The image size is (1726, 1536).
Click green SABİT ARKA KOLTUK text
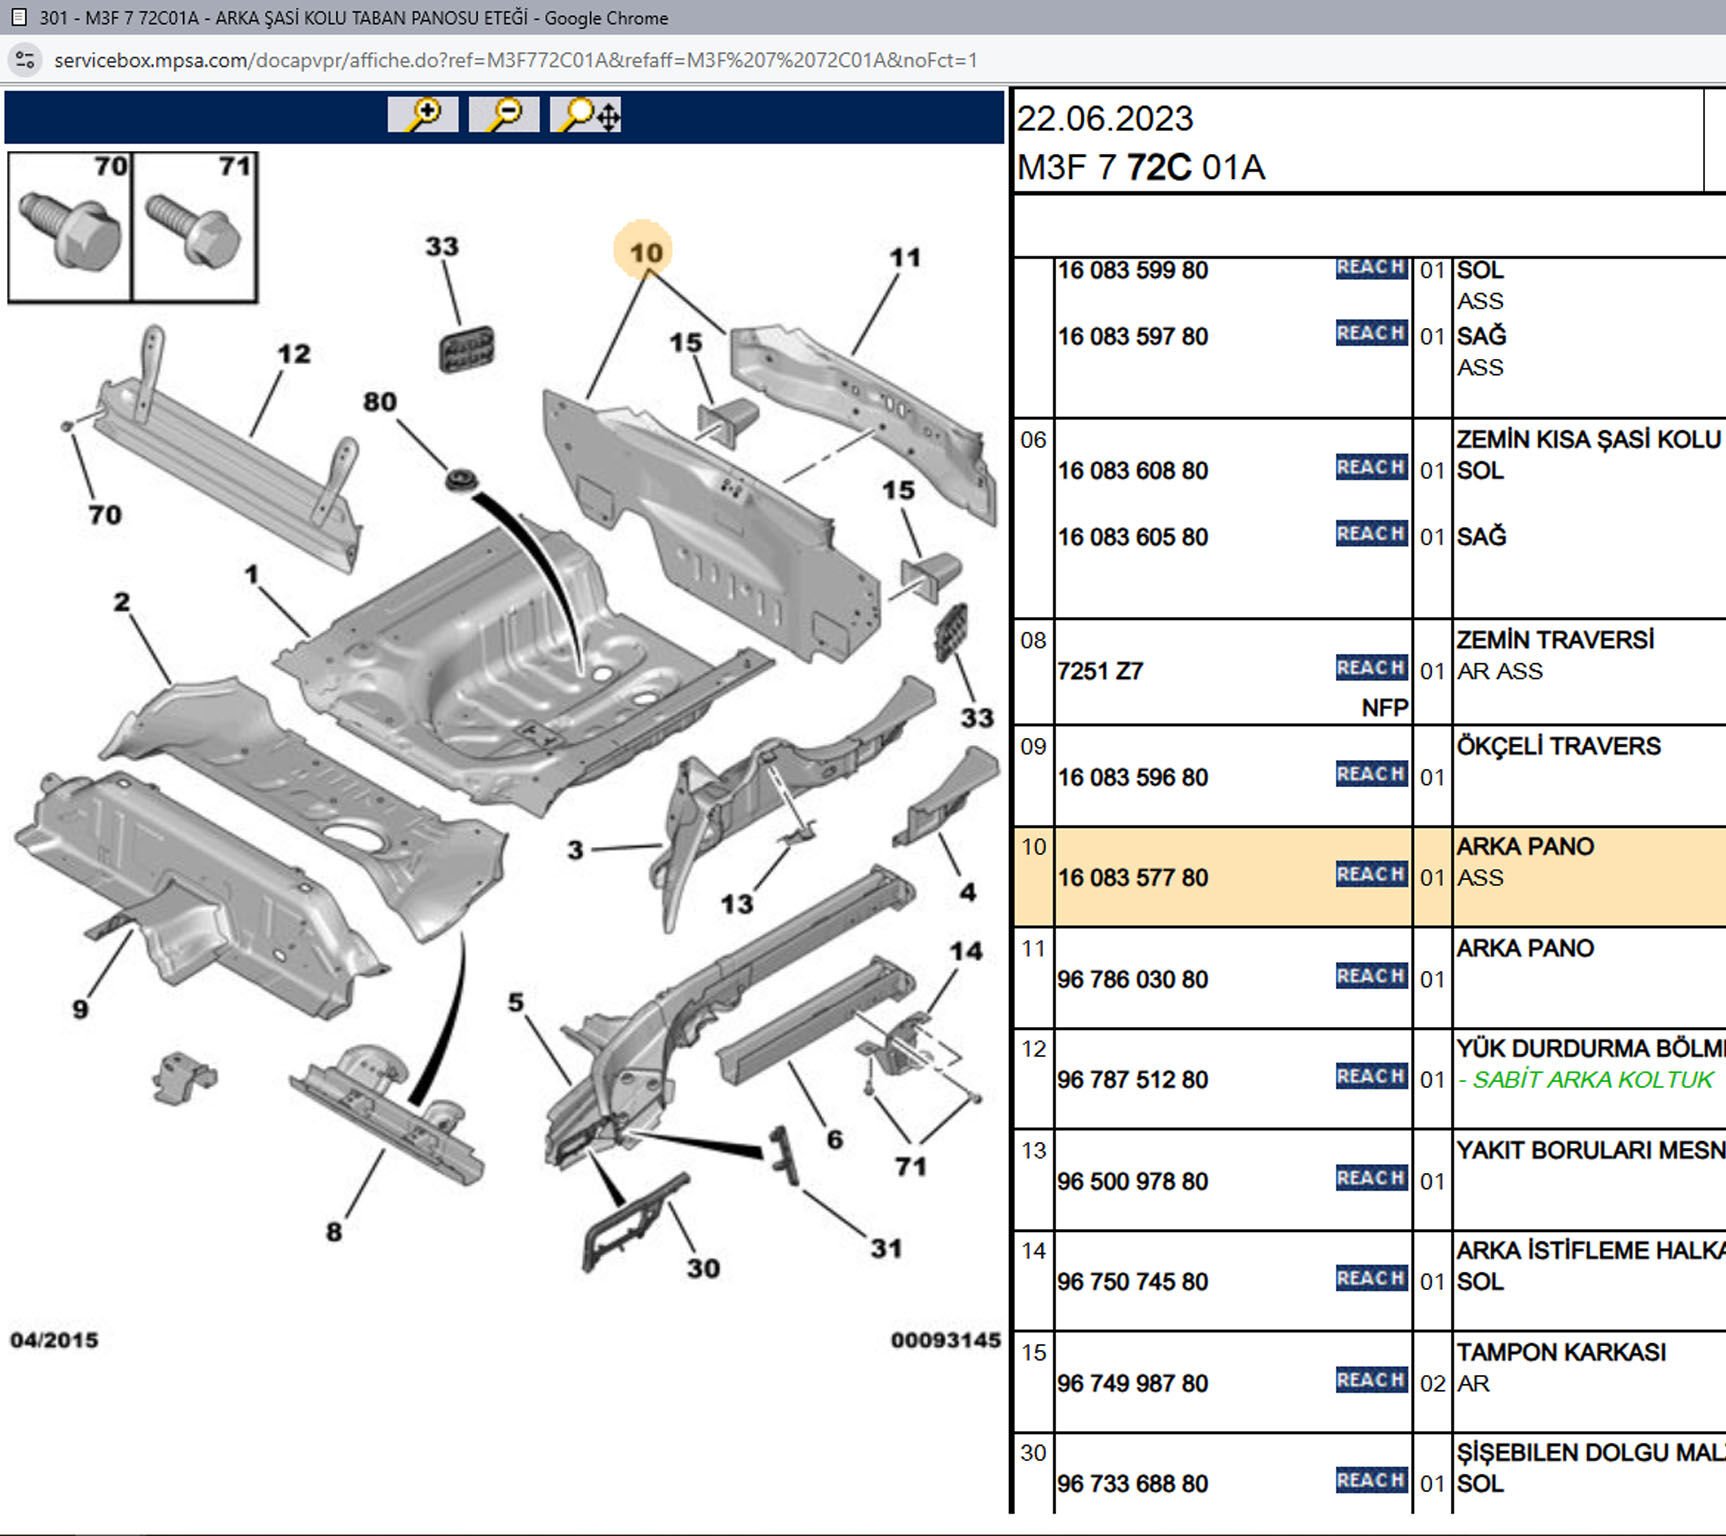click(1592, 1080)
